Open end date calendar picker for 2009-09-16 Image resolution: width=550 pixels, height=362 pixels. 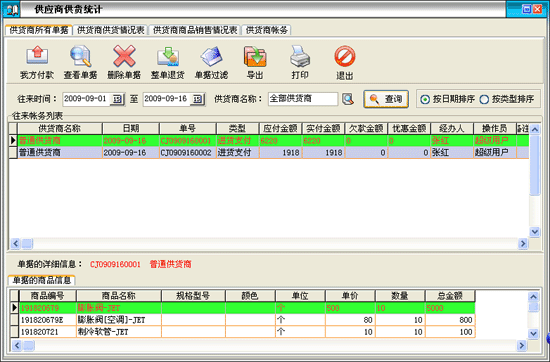[197, 99]
